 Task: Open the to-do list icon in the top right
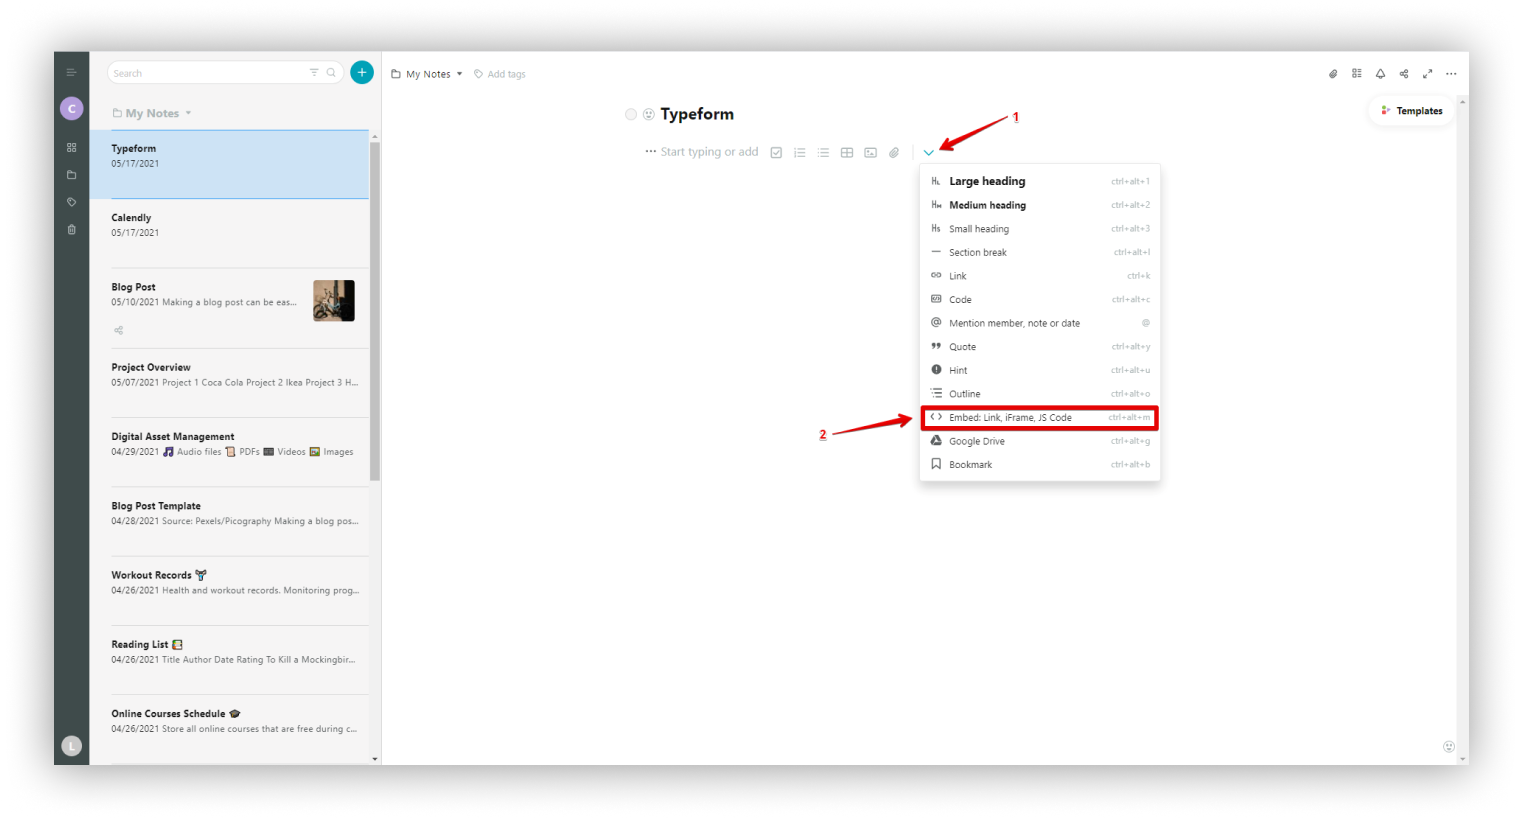[x=1357, y=74]
